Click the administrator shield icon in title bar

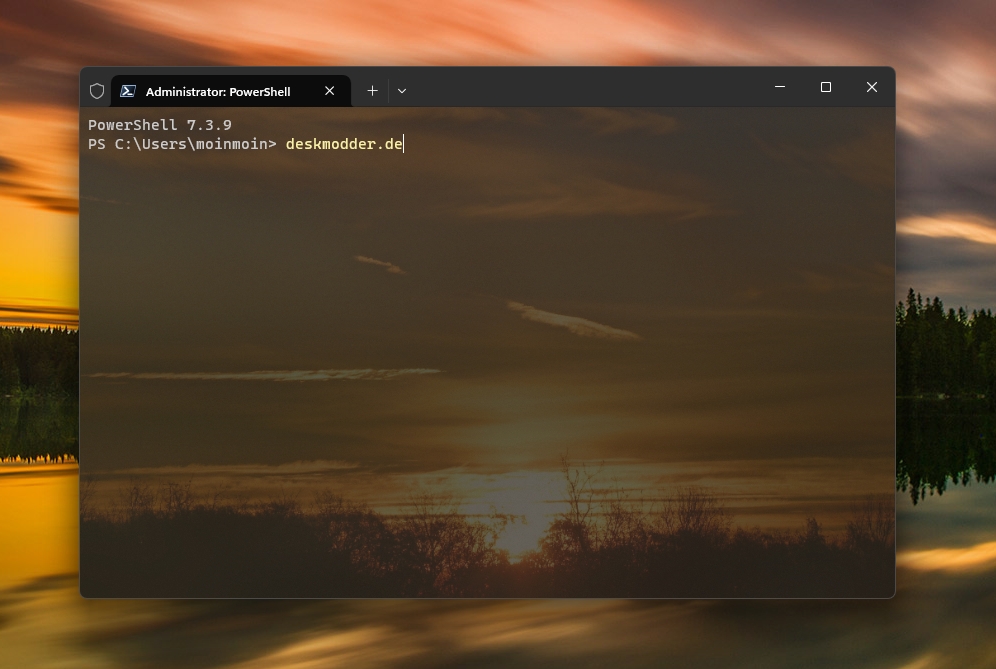tap(97, 91)
